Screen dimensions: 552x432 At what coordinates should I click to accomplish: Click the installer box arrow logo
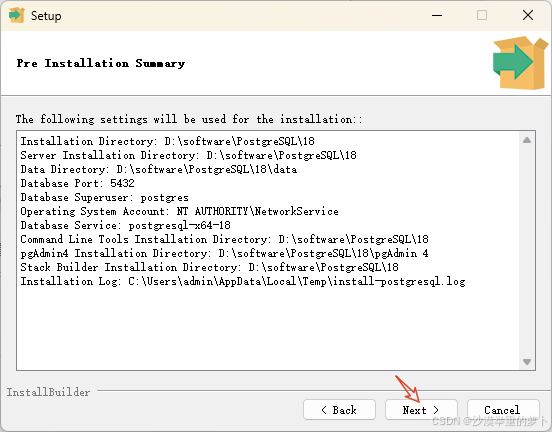click(x=520, y=63)
